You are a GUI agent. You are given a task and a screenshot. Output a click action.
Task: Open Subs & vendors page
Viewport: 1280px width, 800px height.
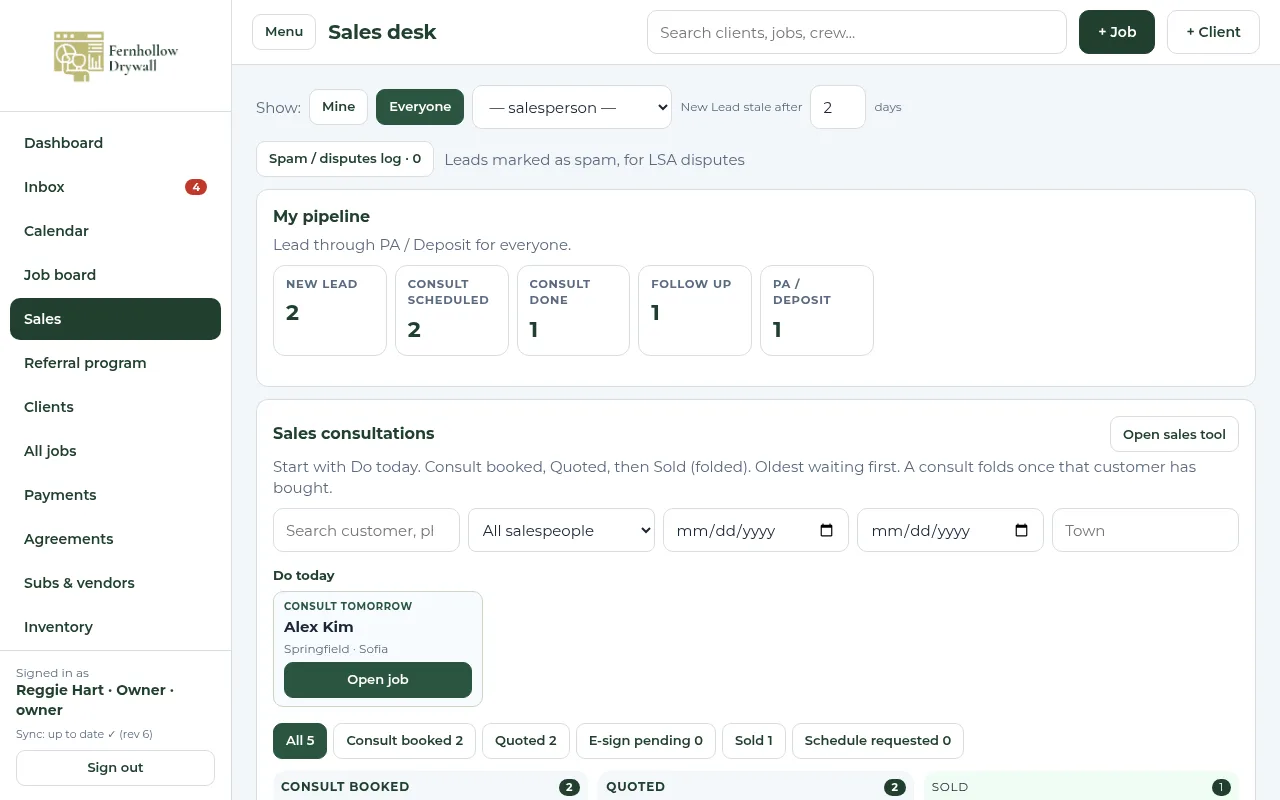(x=115, y=583)
